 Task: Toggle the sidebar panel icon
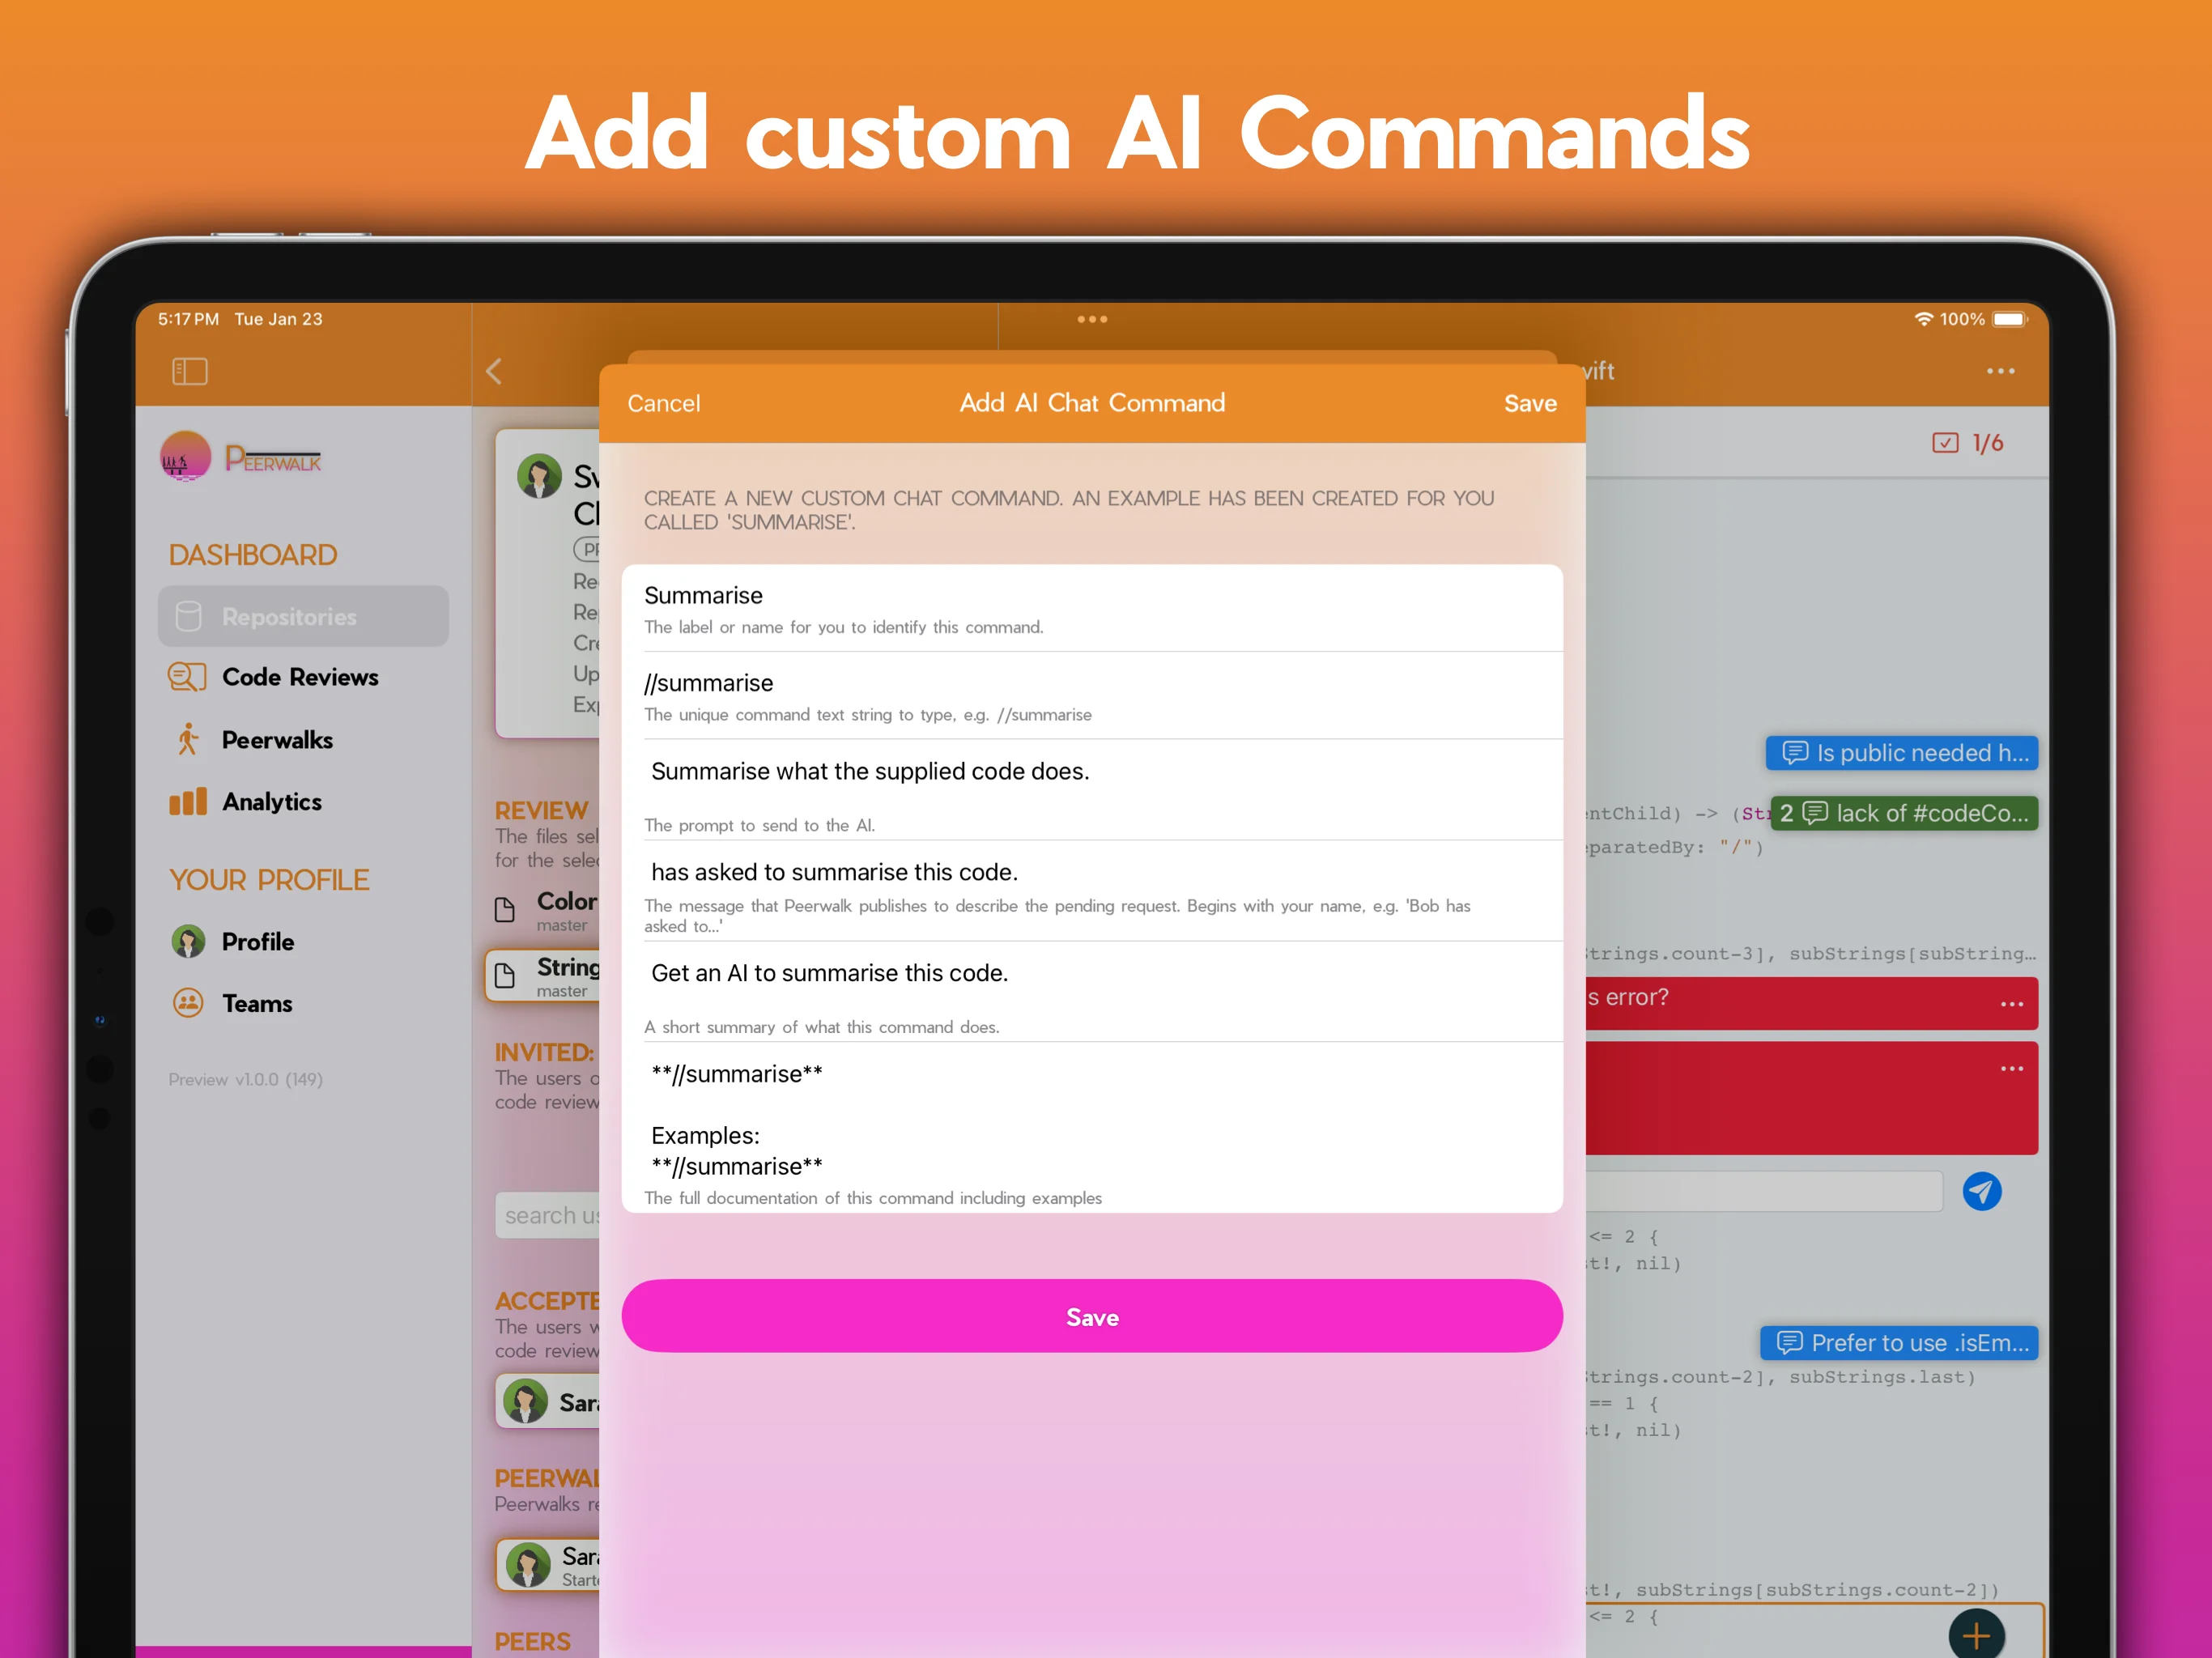point(189,372)
